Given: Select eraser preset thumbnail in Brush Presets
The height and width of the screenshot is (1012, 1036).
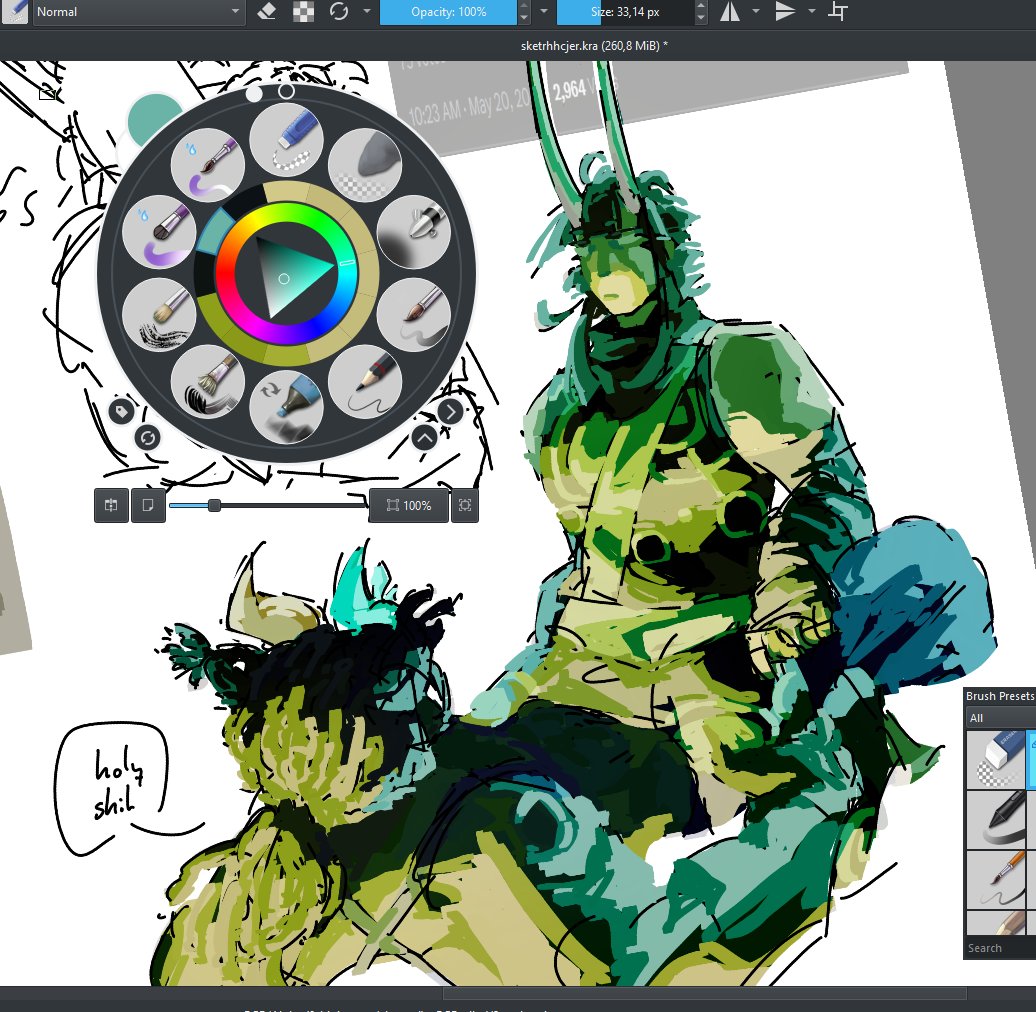Looking at the screenshot, I should pyautogui.click(x=996, y=760).
